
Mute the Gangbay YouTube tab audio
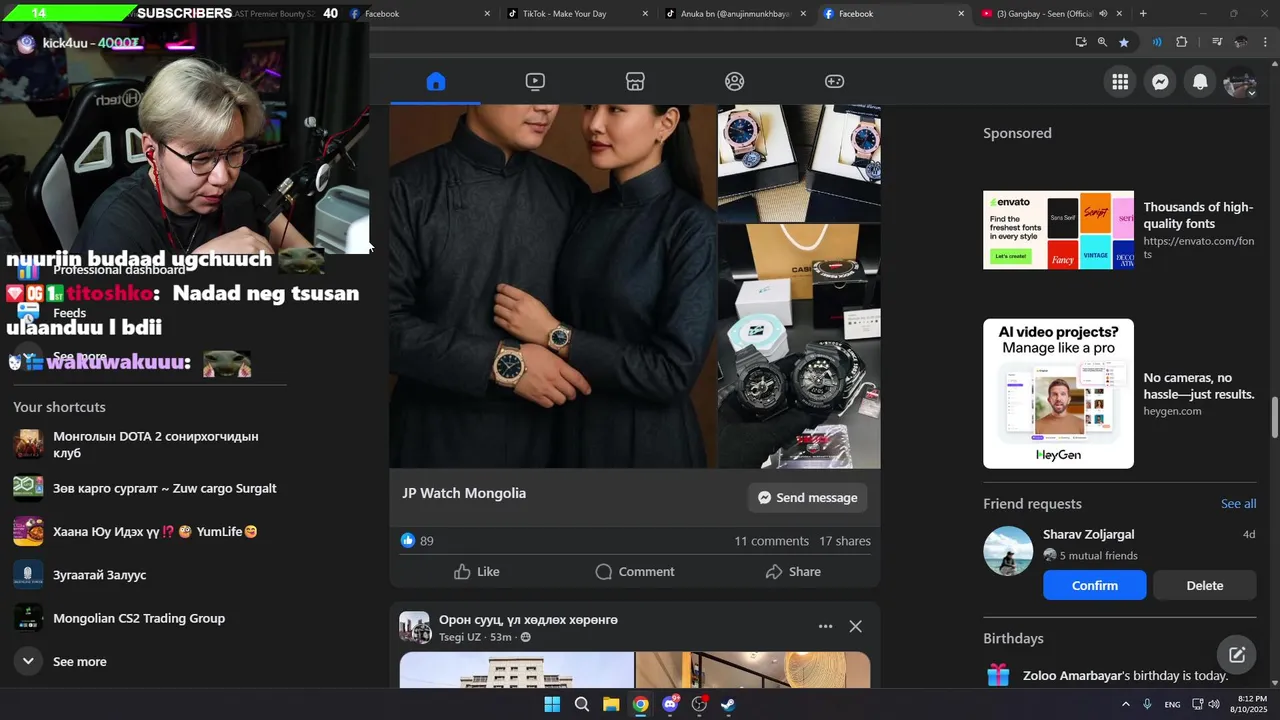click(x=1103, y=14)
